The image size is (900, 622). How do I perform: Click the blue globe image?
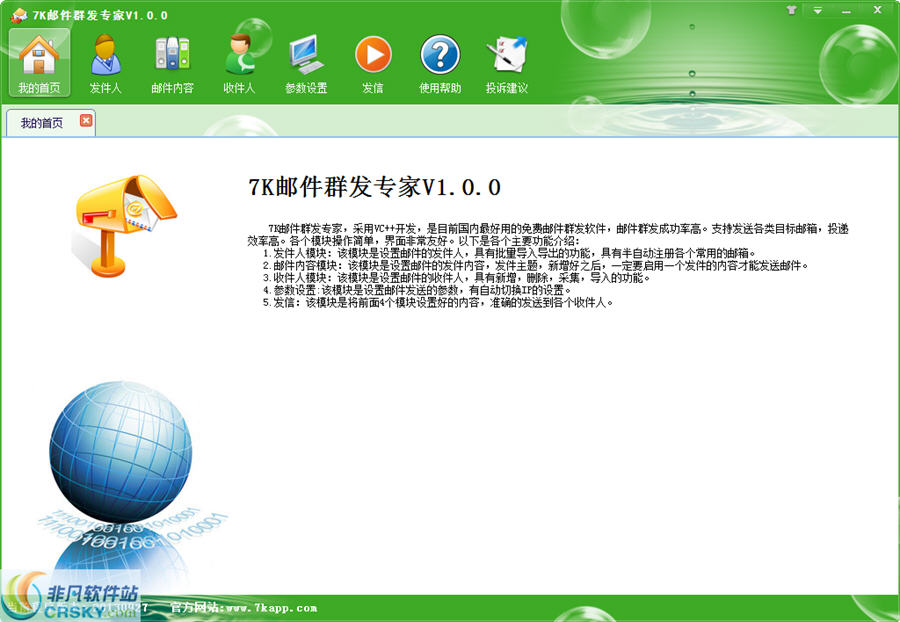(x=121, y=451)
